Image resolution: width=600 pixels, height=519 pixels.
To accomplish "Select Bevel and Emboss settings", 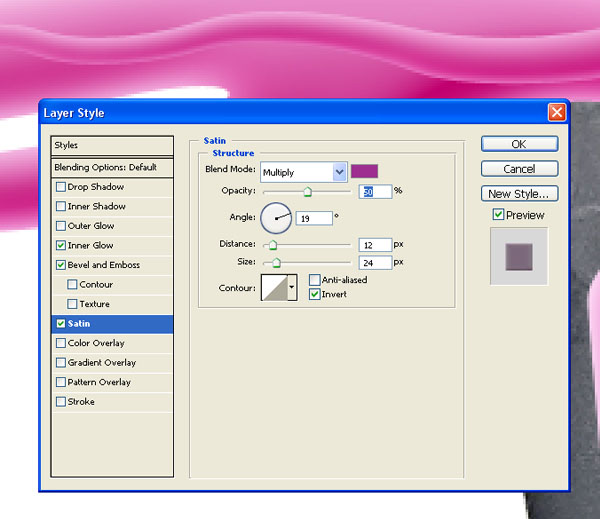I will click(104, 265).
